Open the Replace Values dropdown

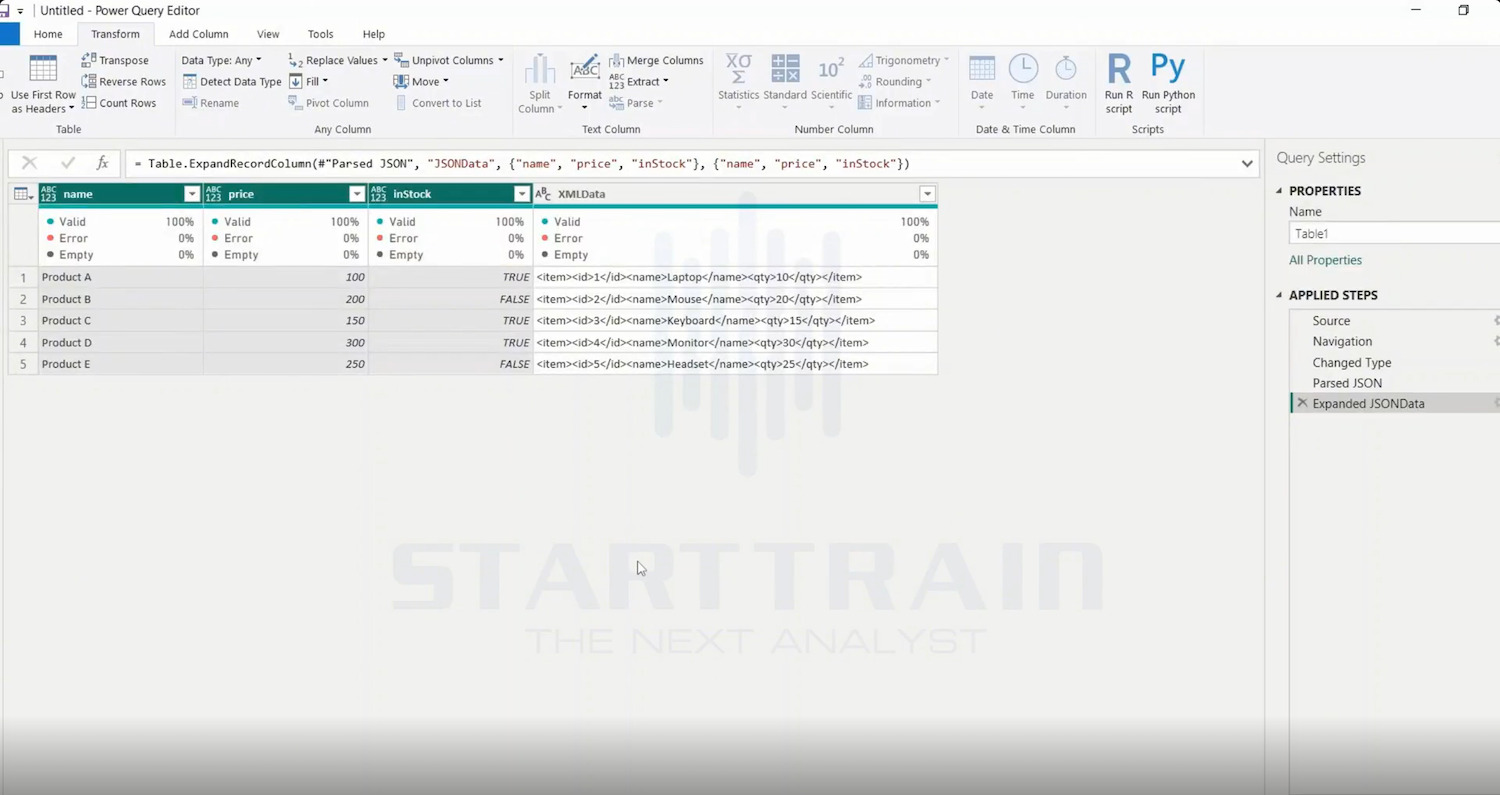pos(384,60)
